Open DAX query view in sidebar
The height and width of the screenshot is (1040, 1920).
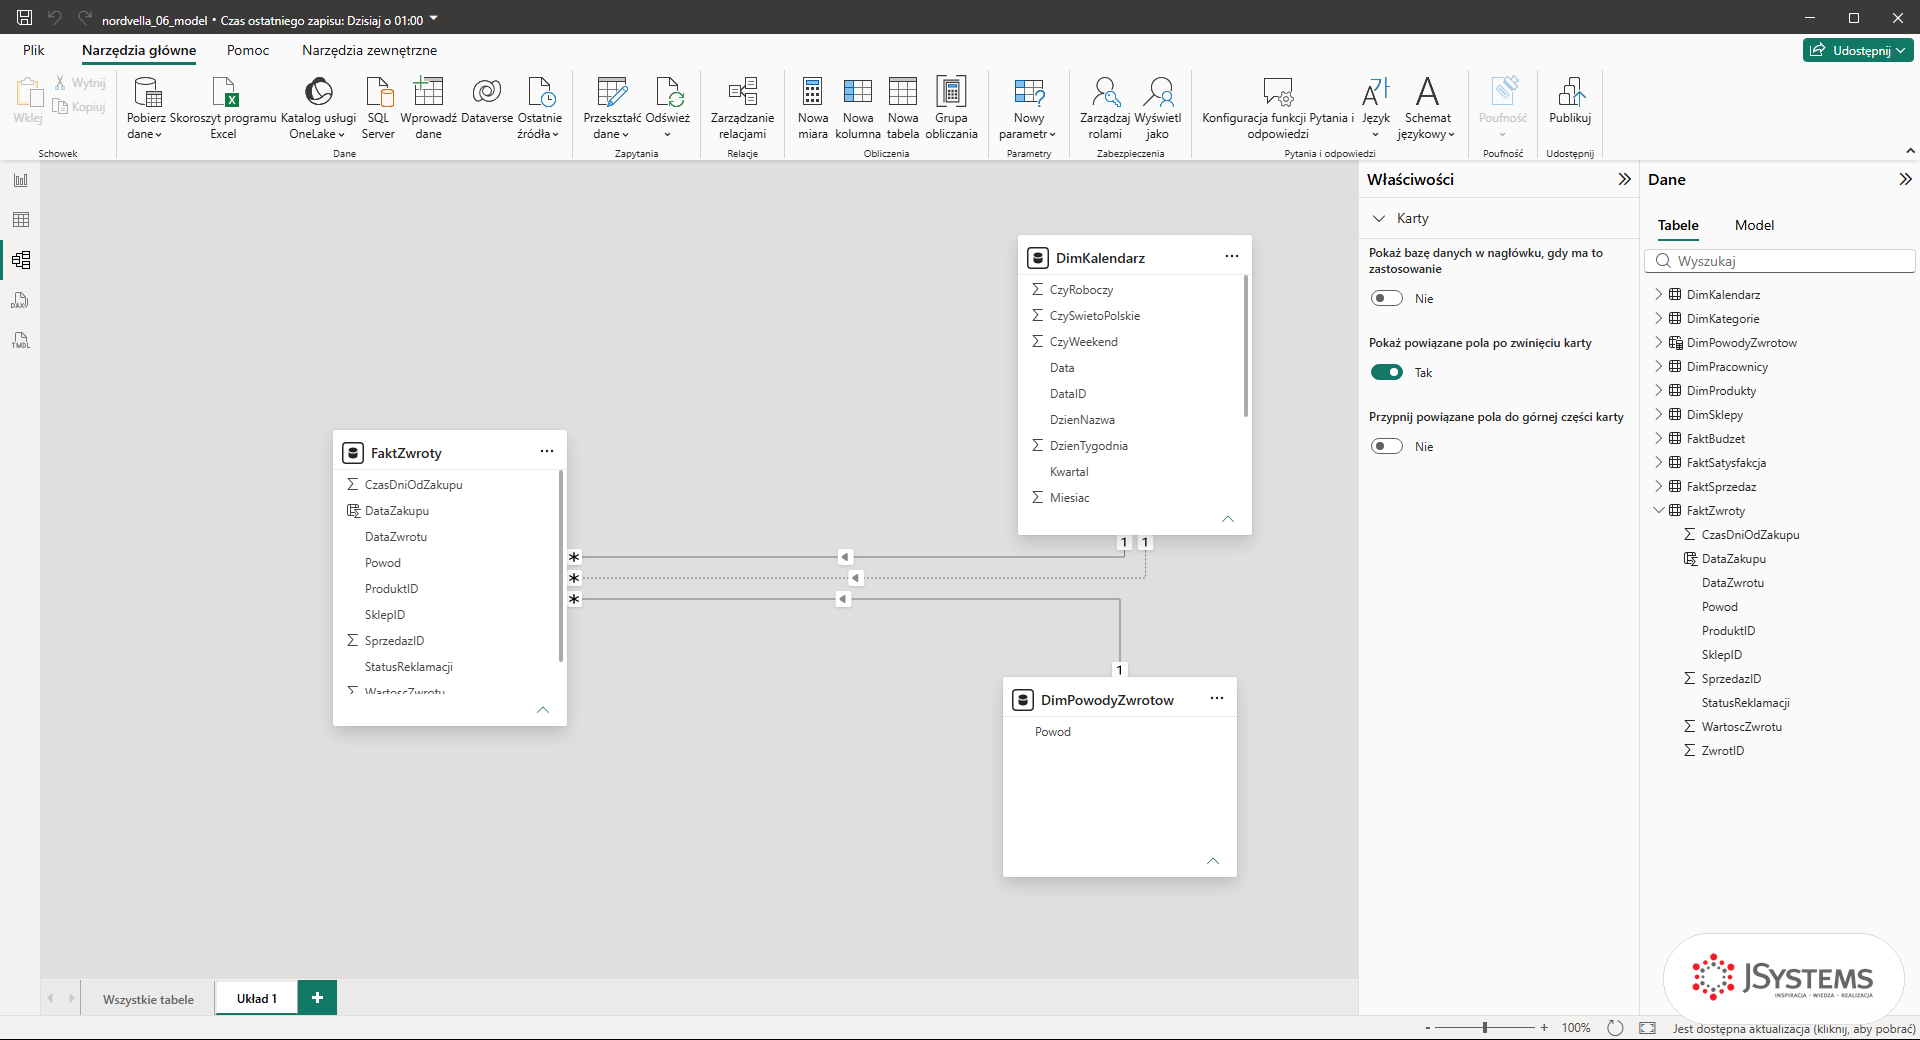click(x=21, y=300)
